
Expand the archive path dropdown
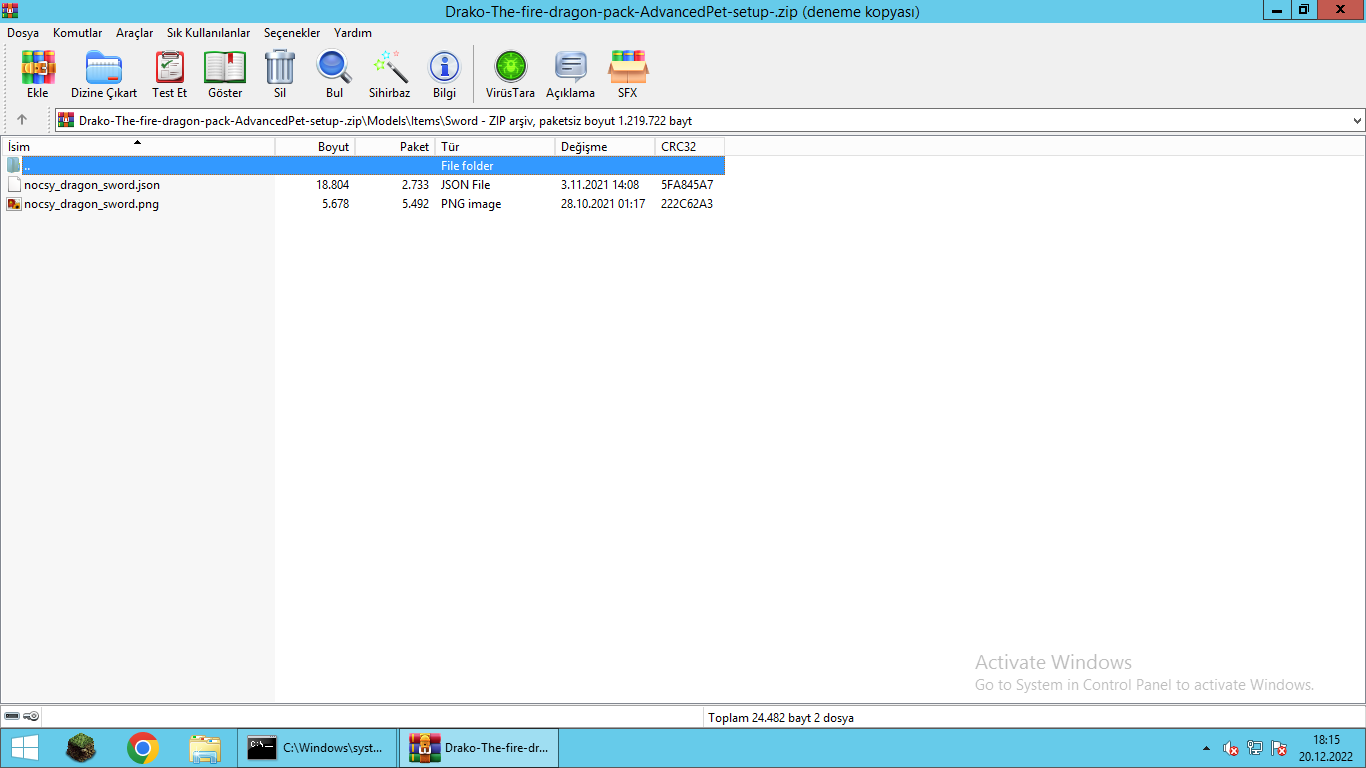click(1357, 120)
